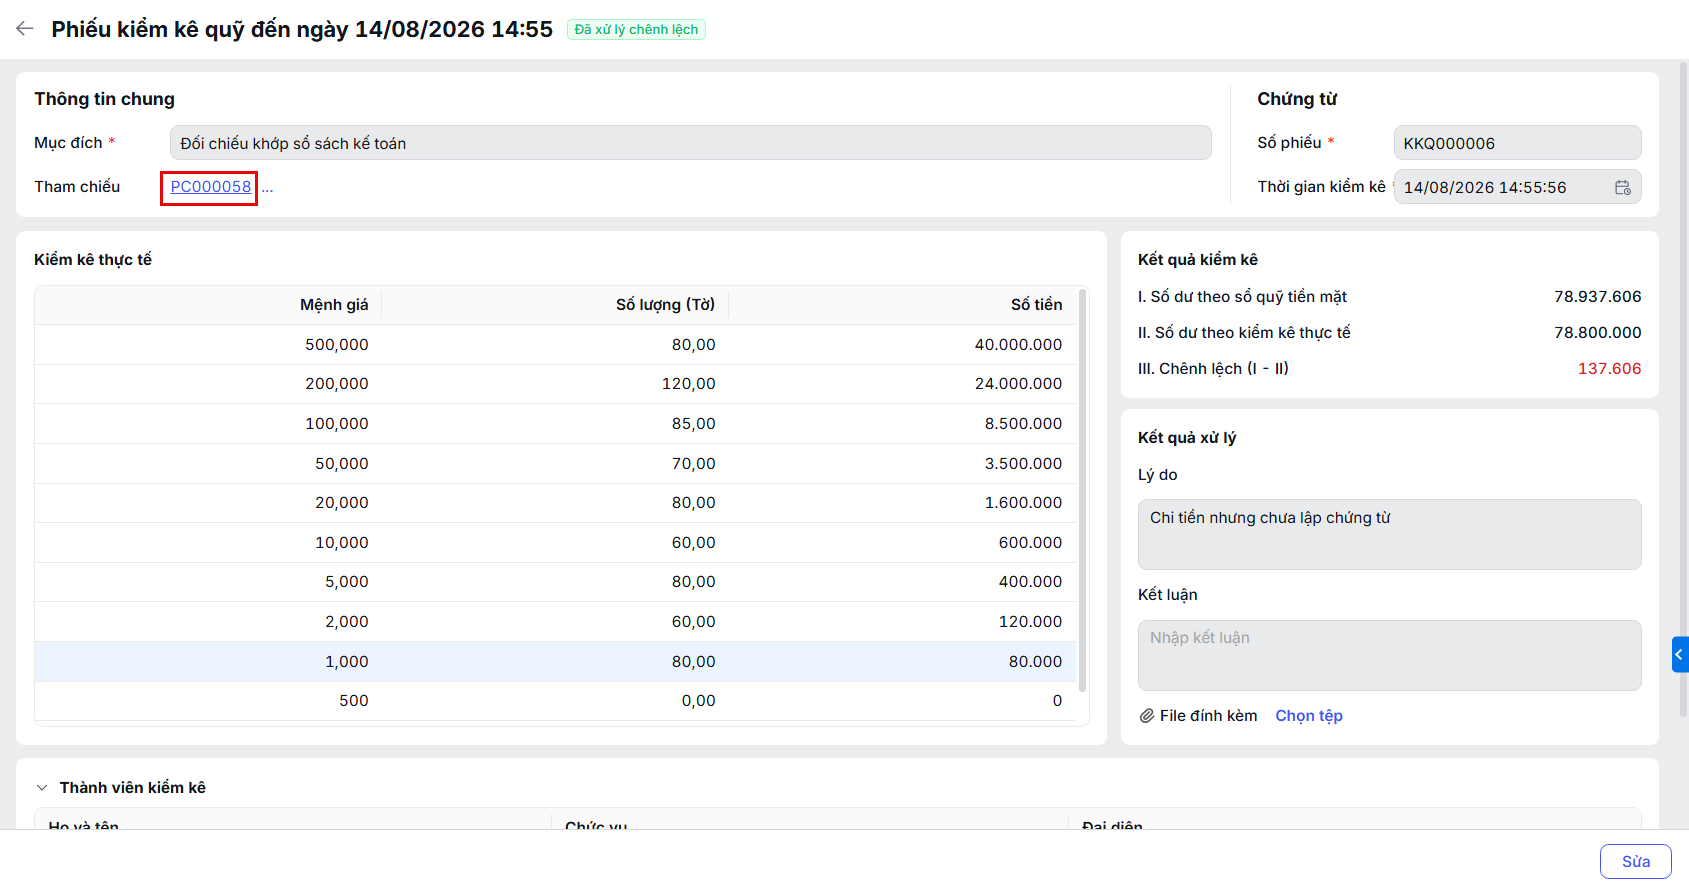Click the Lý do text area
The image size is (1689, 892).
(1389, 535)
